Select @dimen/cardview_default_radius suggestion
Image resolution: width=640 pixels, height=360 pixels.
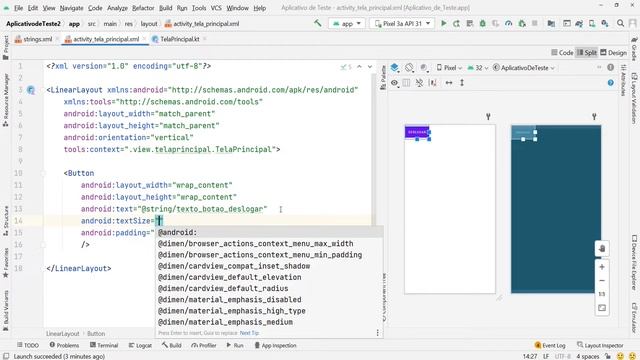click(x=269, y=289)
